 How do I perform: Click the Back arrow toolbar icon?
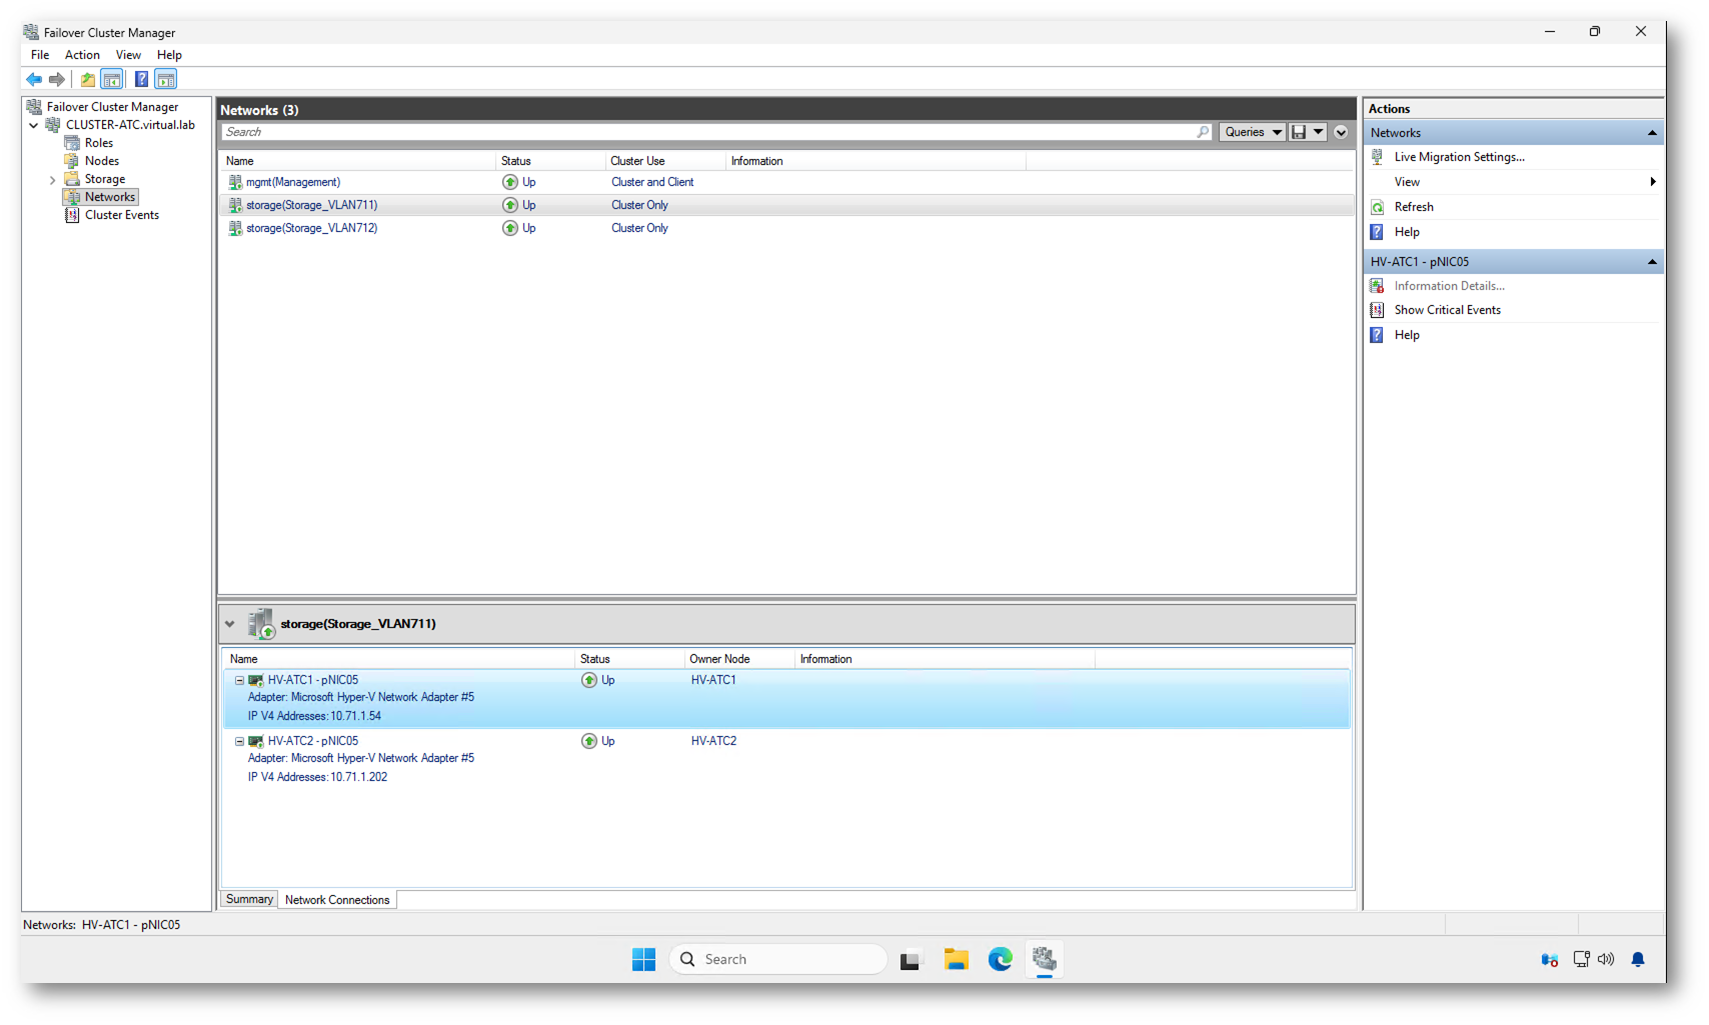click(34, 79)
